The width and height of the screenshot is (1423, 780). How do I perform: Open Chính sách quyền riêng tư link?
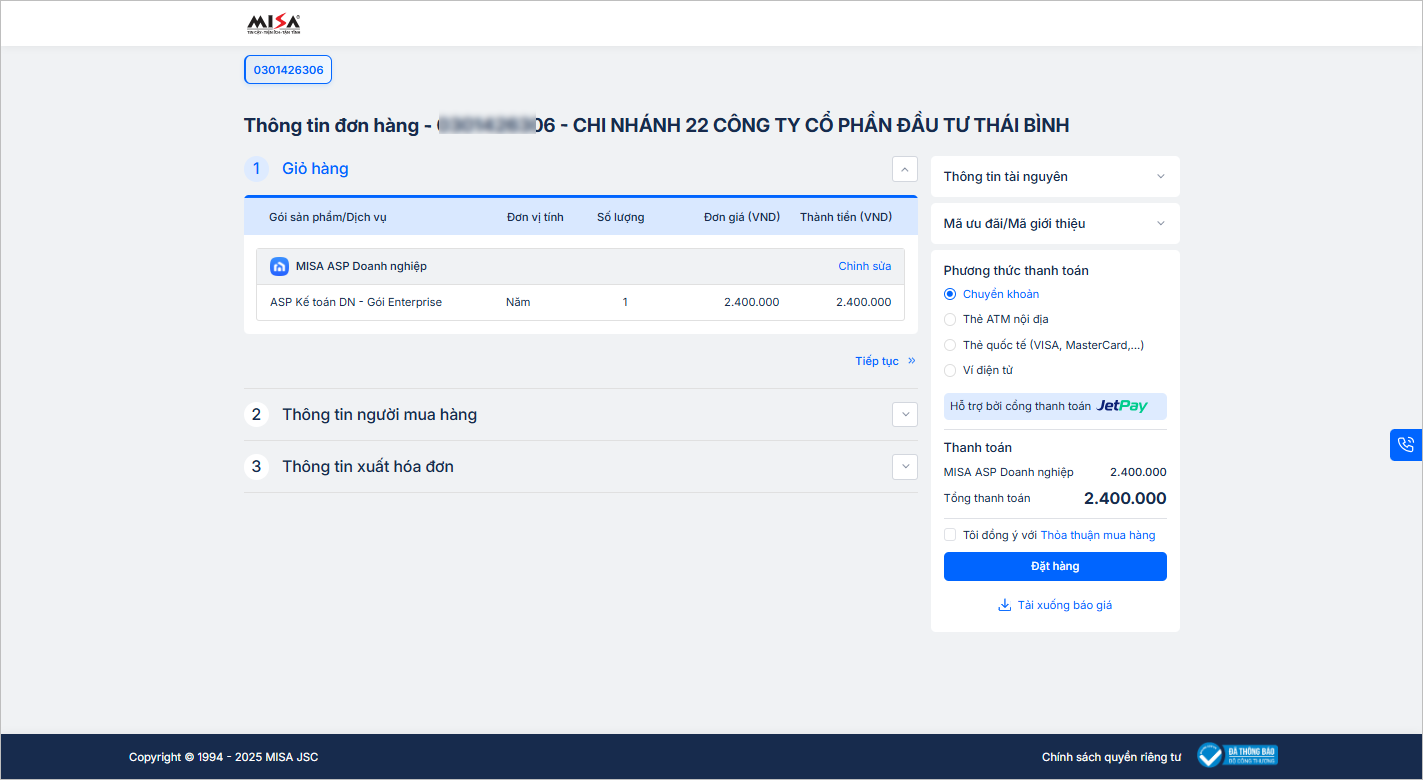[1111, 757]
